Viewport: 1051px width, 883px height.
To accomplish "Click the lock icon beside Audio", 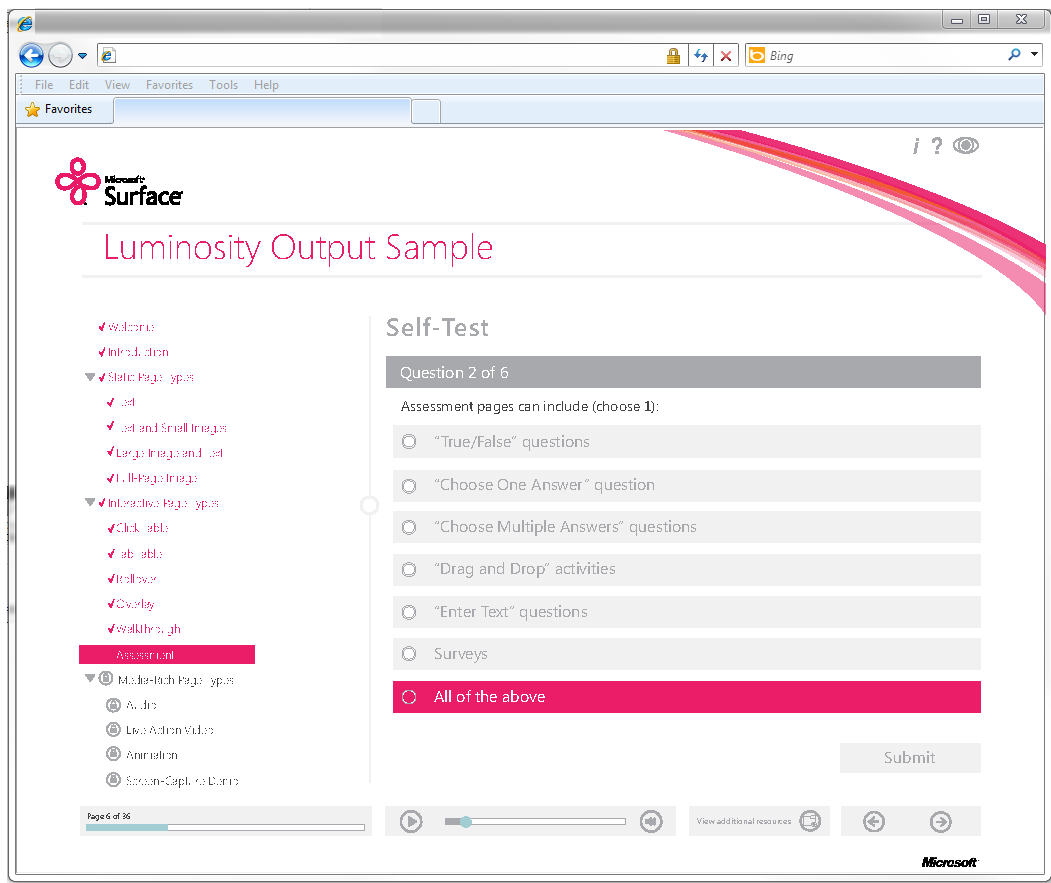I will click(113, 705).
